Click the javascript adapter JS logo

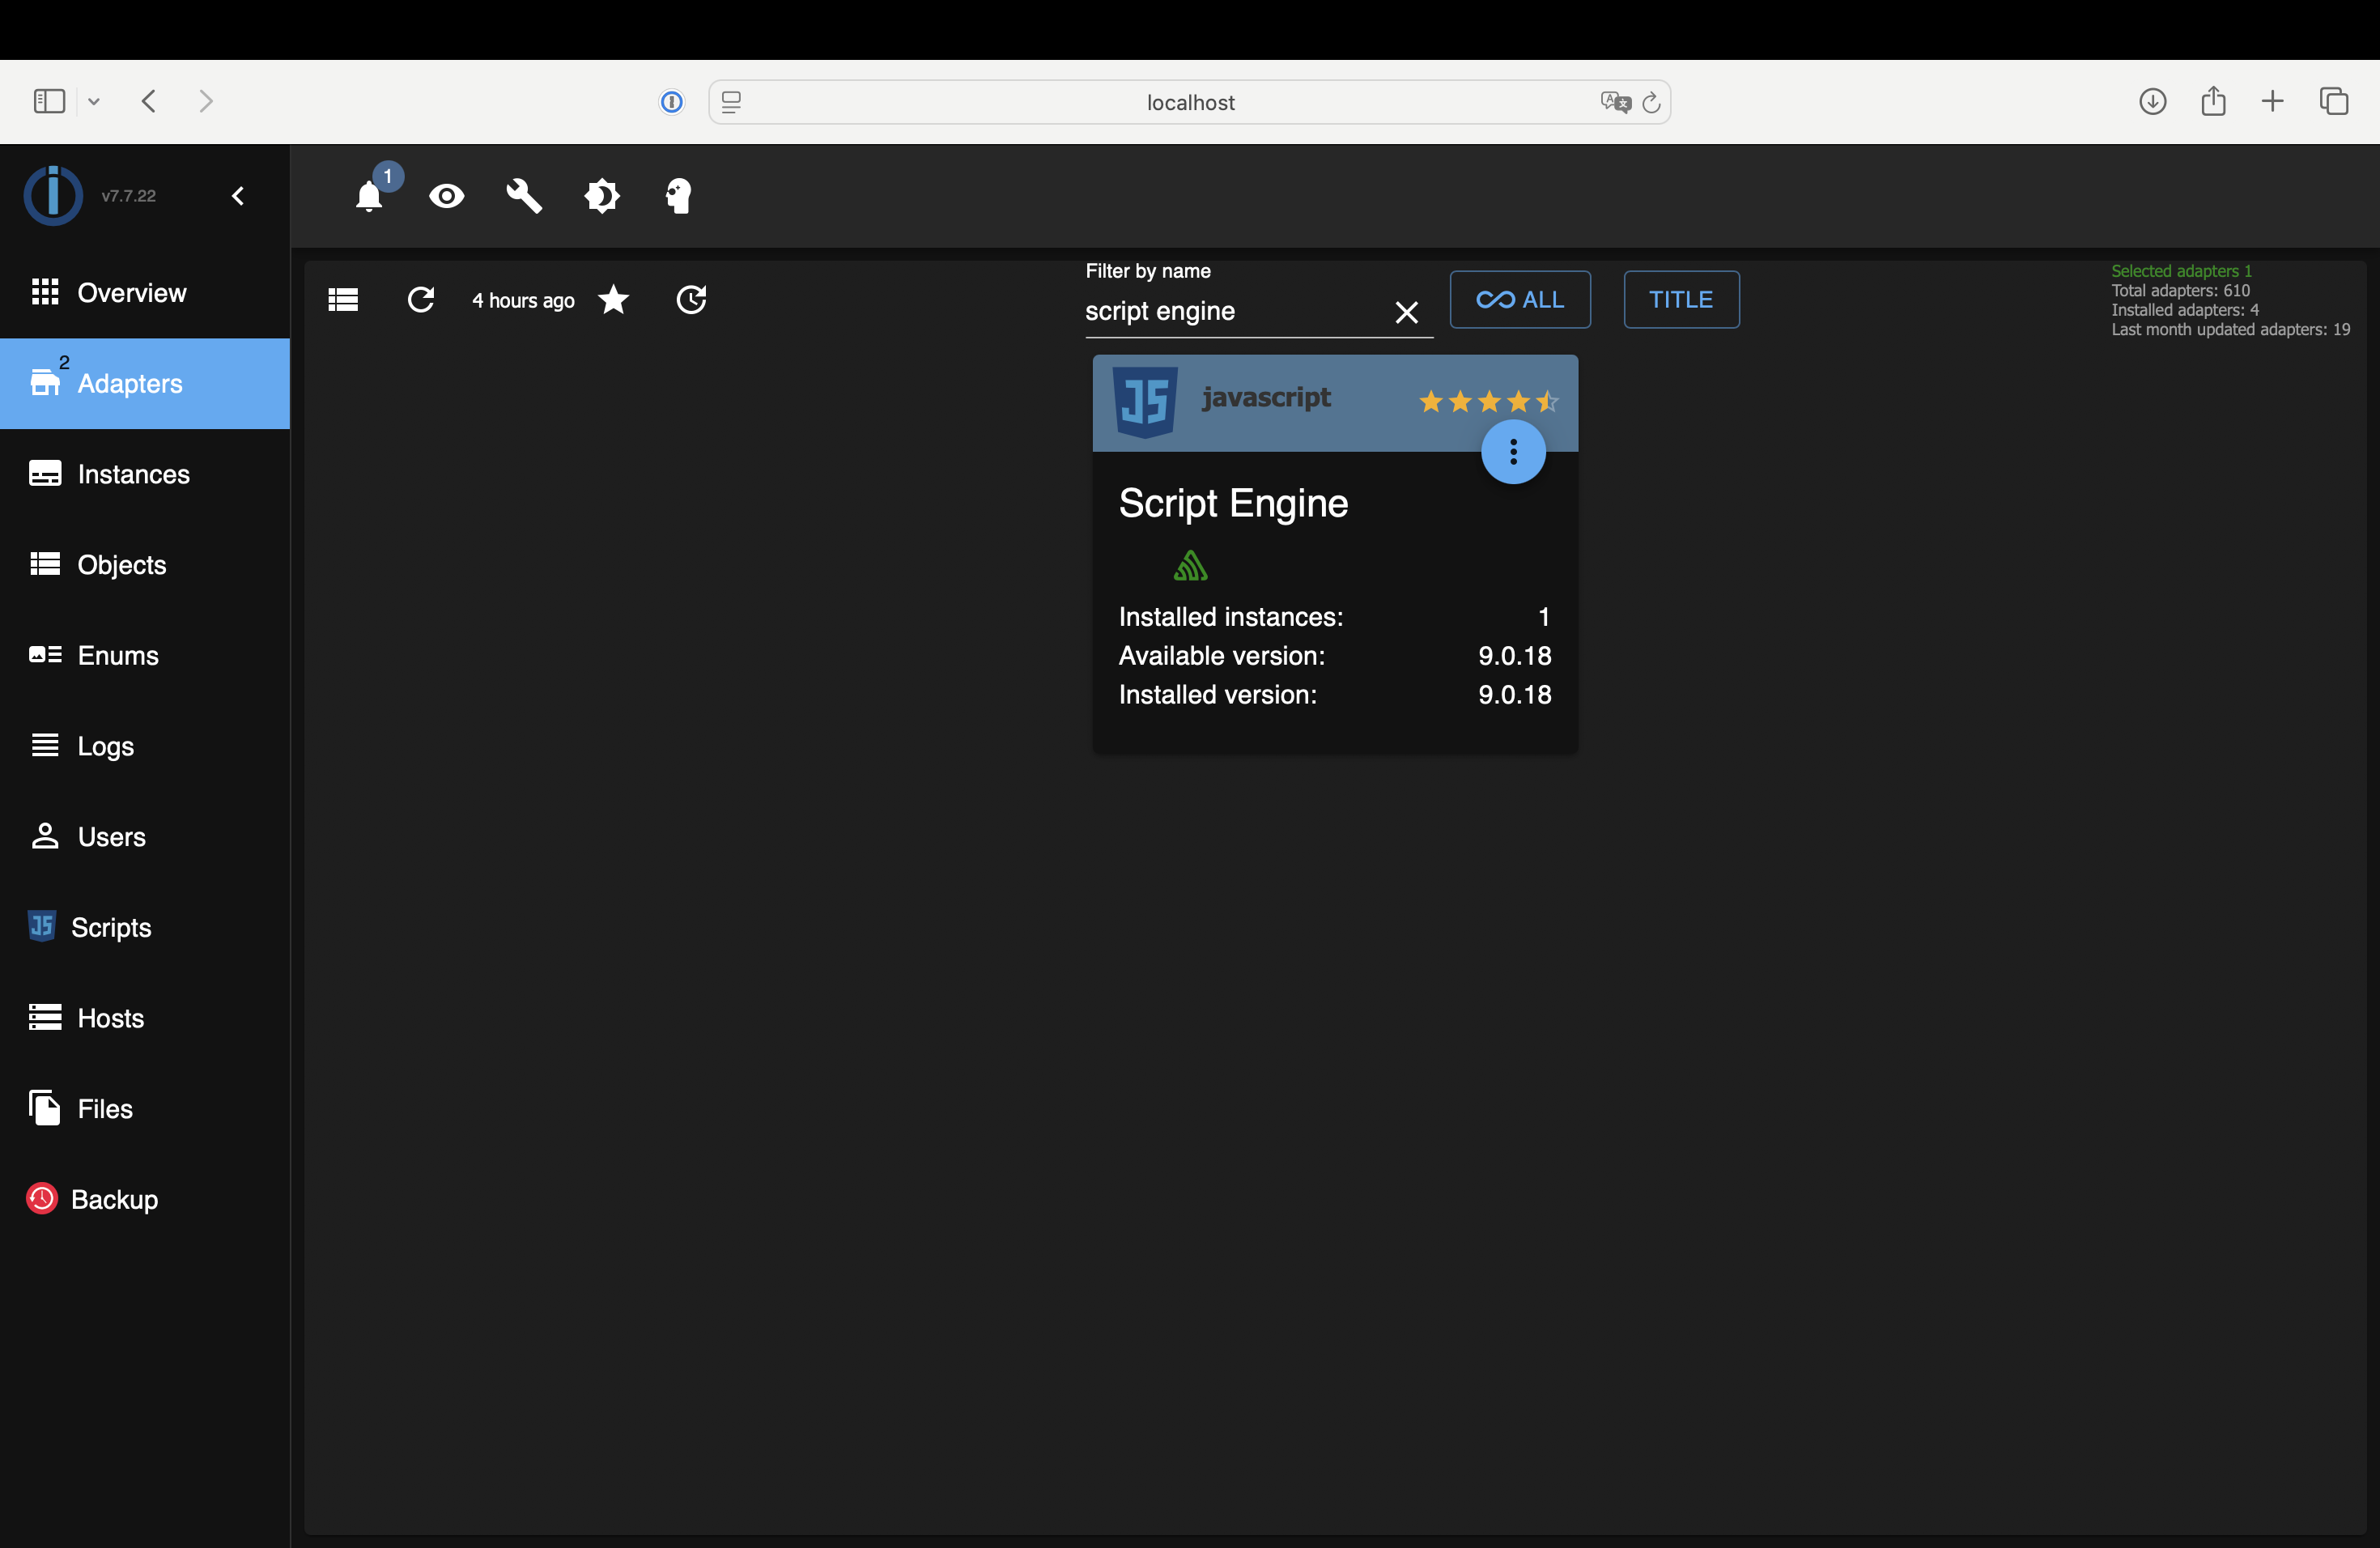[x=1145, y=402]
